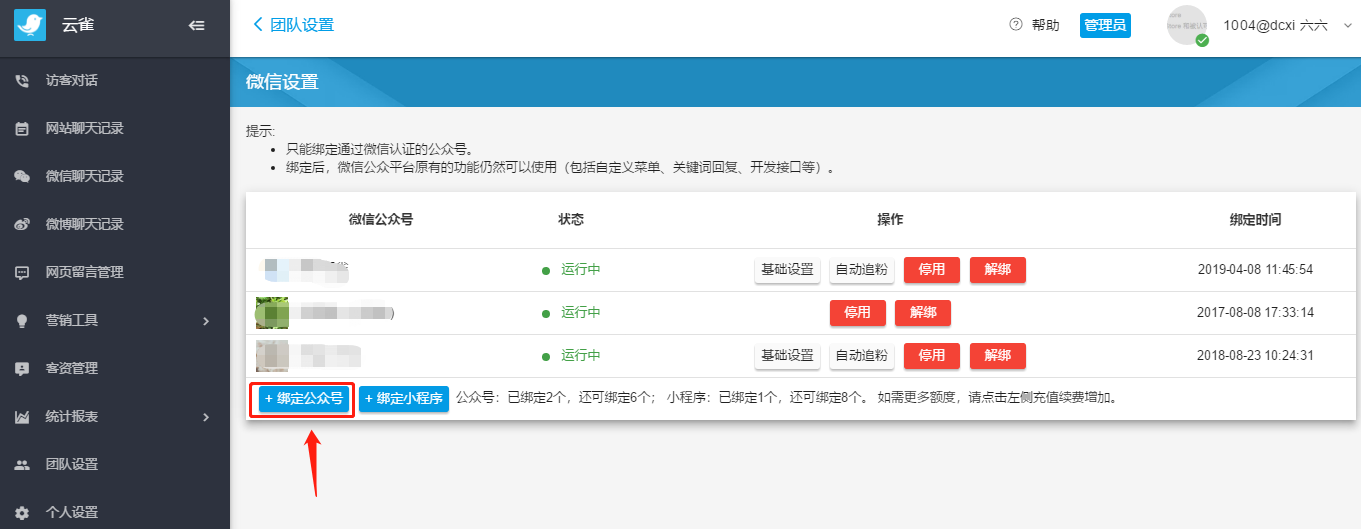Click the 网页留言管理 message icon
The width and height of the screenshot is (1361, 529).
[x=22, y=273]
